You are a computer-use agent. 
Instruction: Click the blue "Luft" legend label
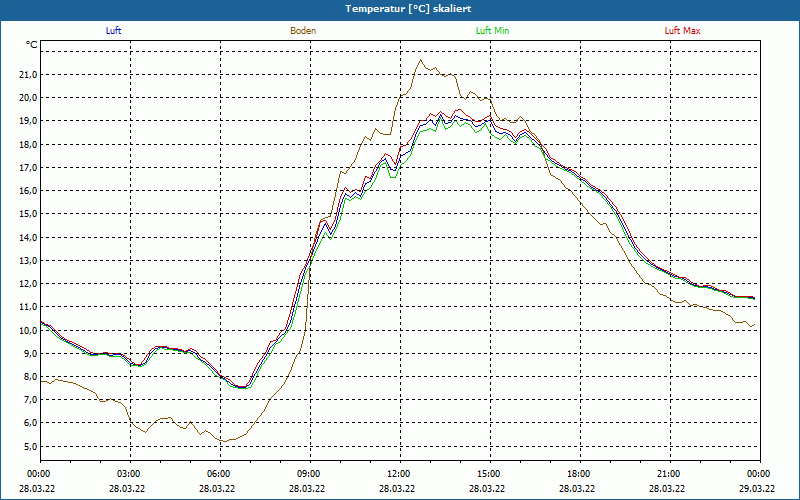click(x=113, y=31)
